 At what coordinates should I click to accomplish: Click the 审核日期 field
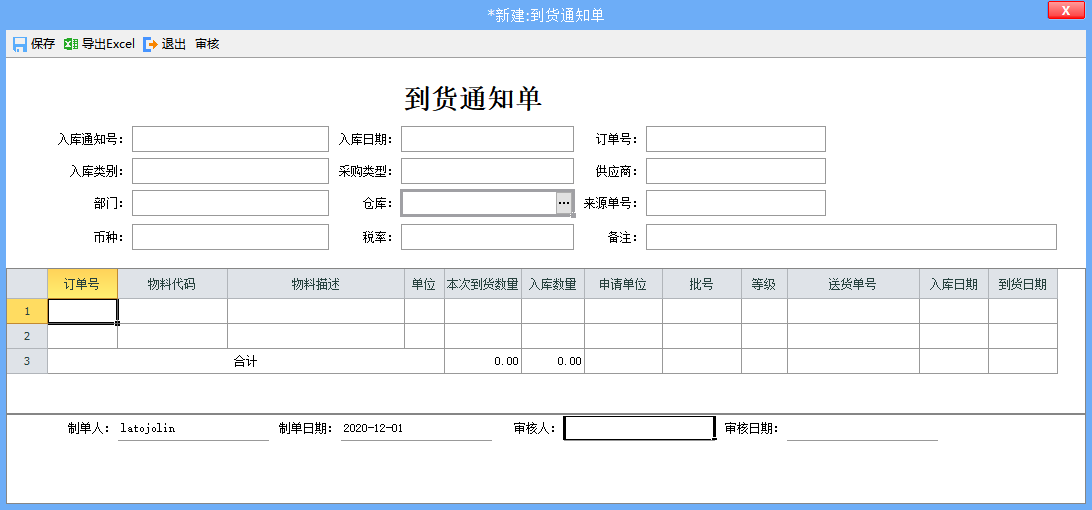862,428
